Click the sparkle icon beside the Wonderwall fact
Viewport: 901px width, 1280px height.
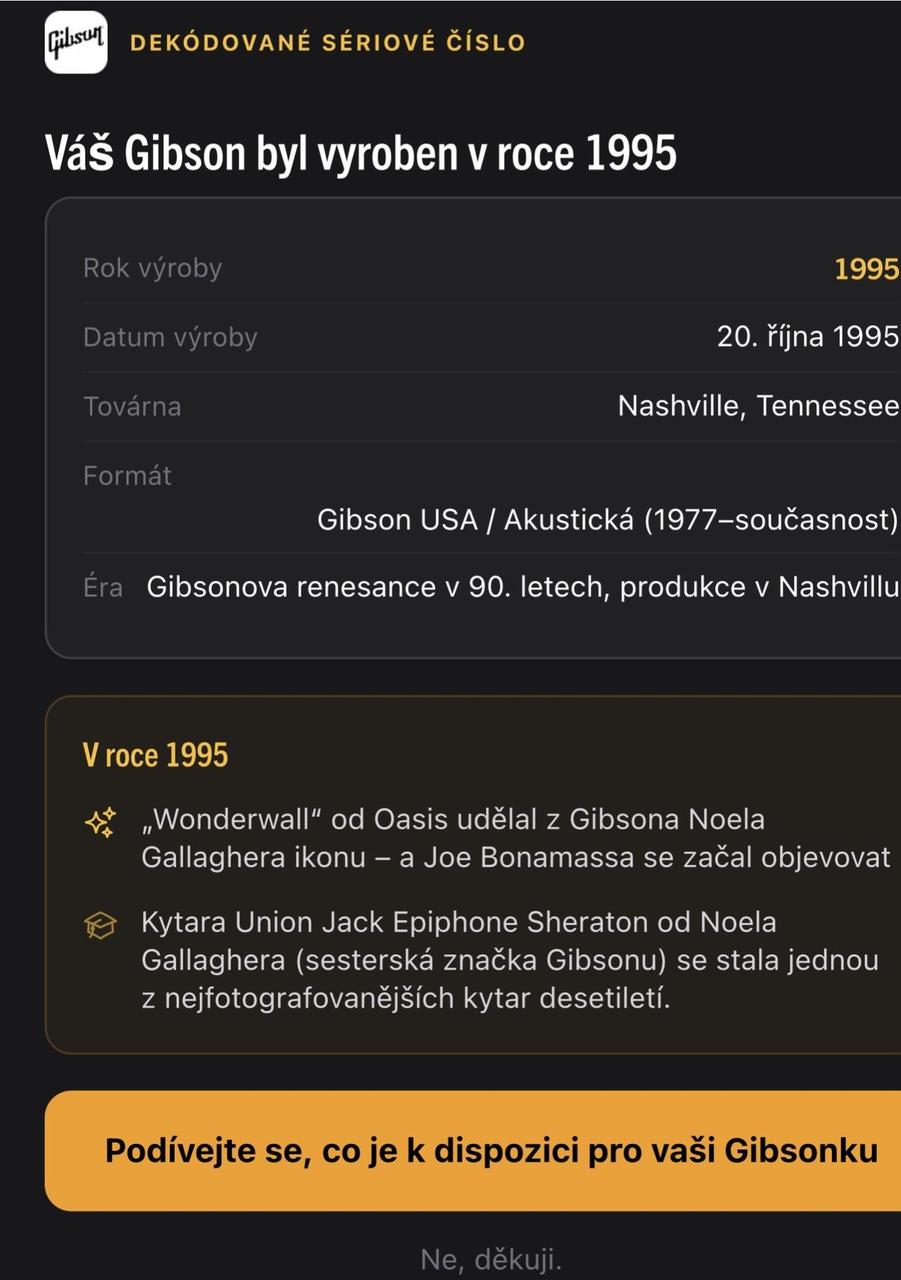(100, 822)
